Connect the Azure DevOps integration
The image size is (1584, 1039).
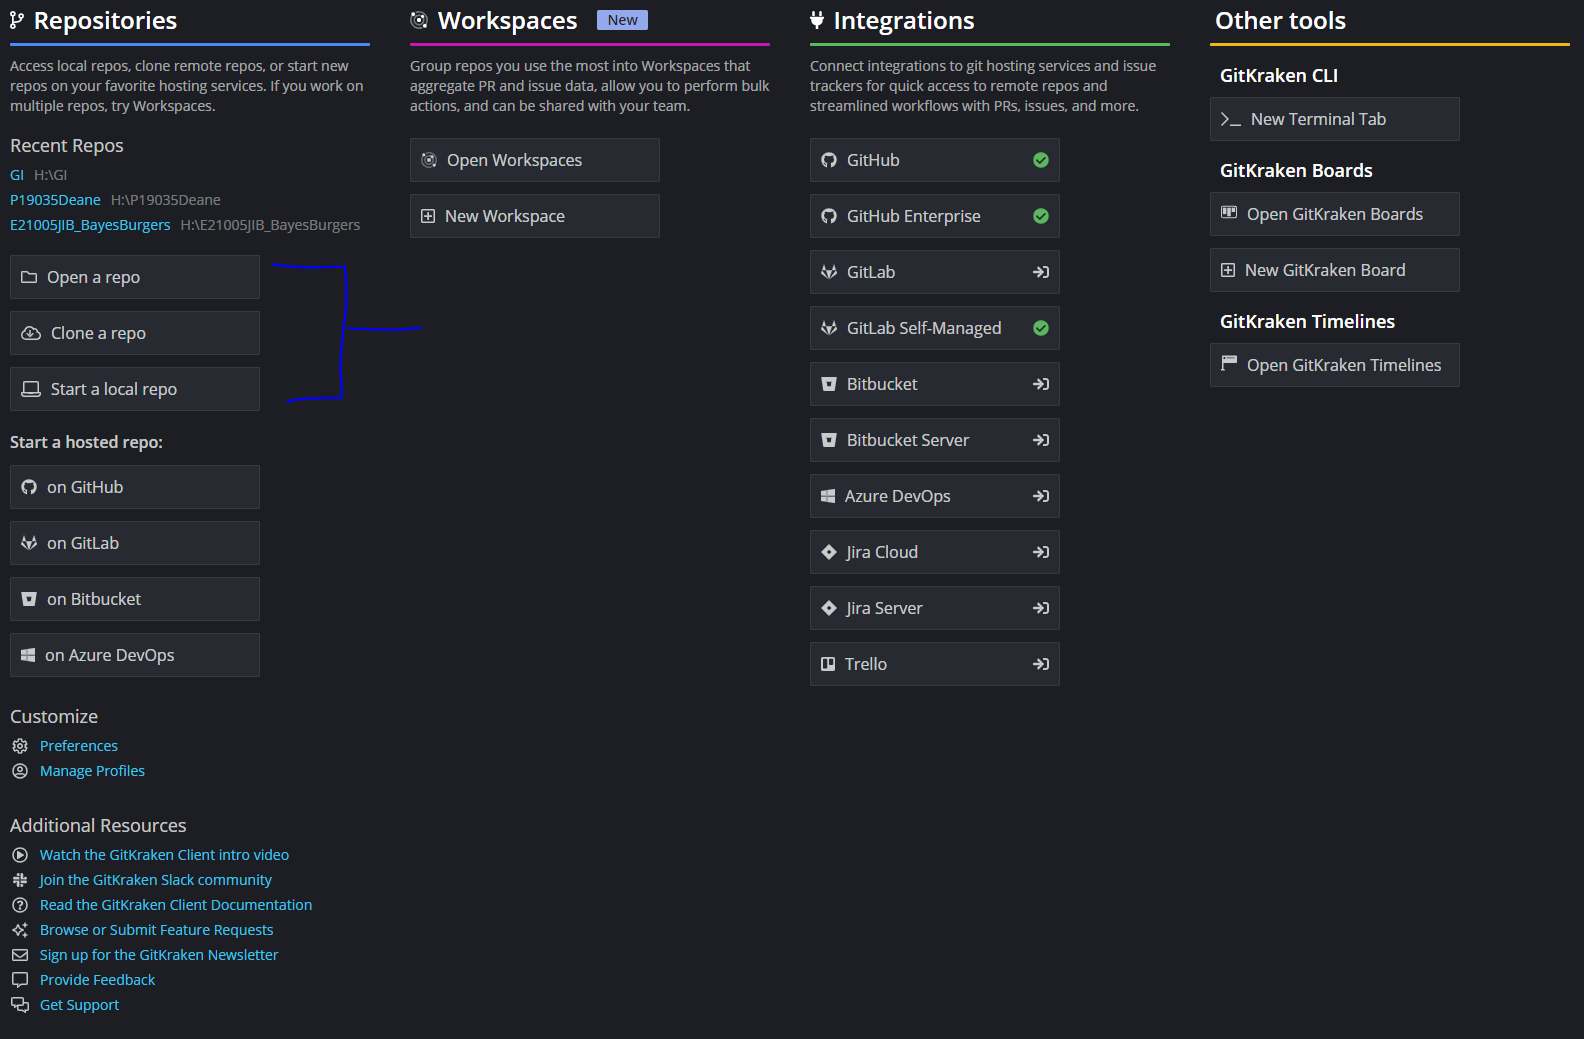(935, 496)
